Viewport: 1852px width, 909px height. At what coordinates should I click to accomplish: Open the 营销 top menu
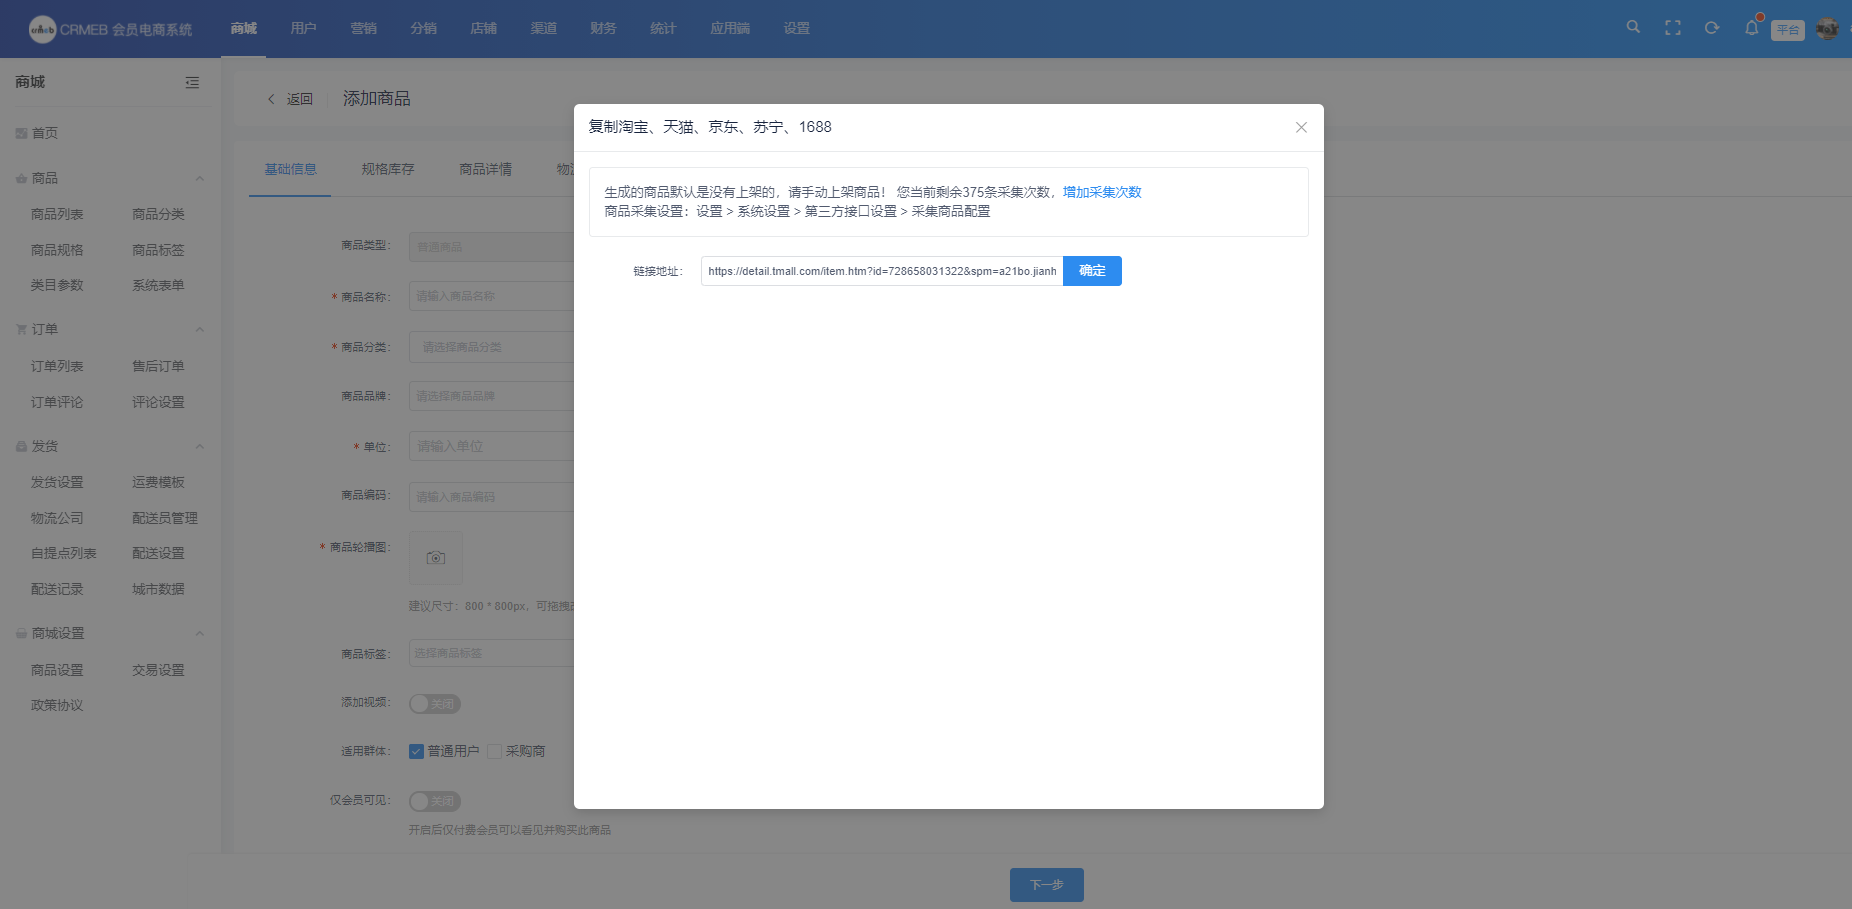(x=363, y=28)
